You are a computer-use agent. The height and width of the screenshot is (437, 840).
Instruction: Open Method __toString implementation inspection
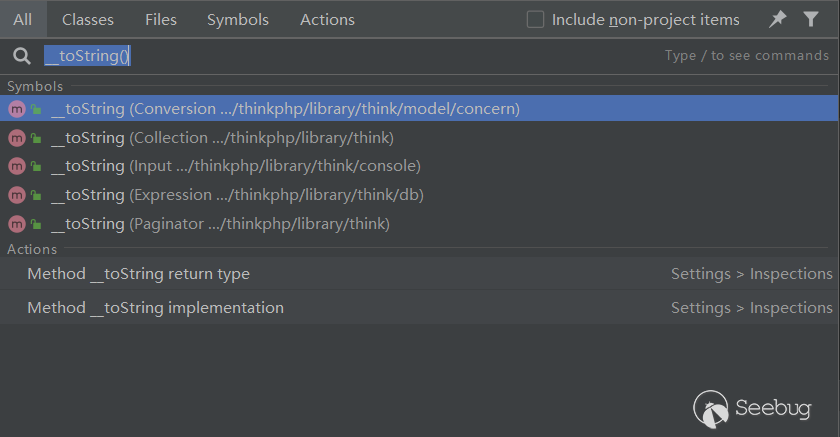tap(156, 308)
